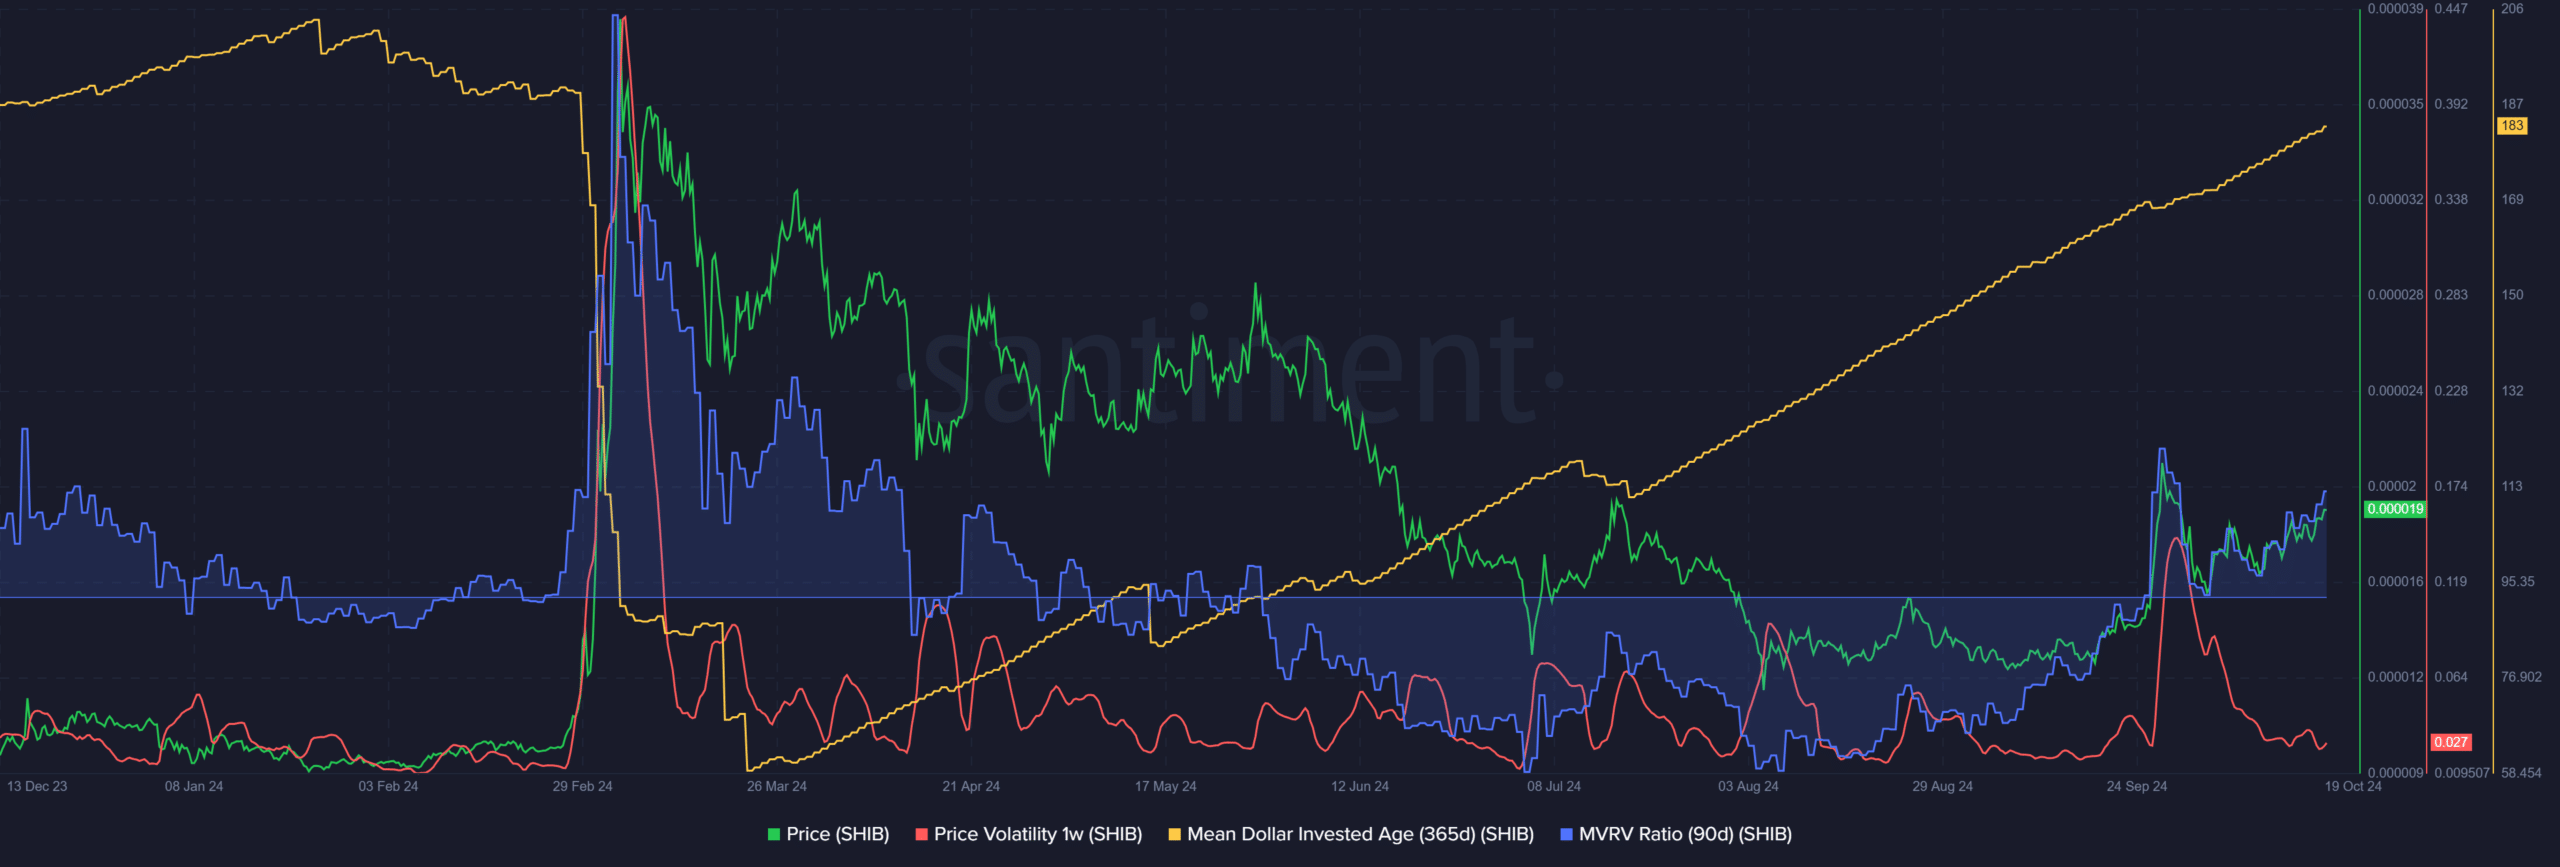The height and width of the screenshot is (867, 2560).
Task: Click the 0.064 volatility axis label
Action: (x=2450, y=677)
